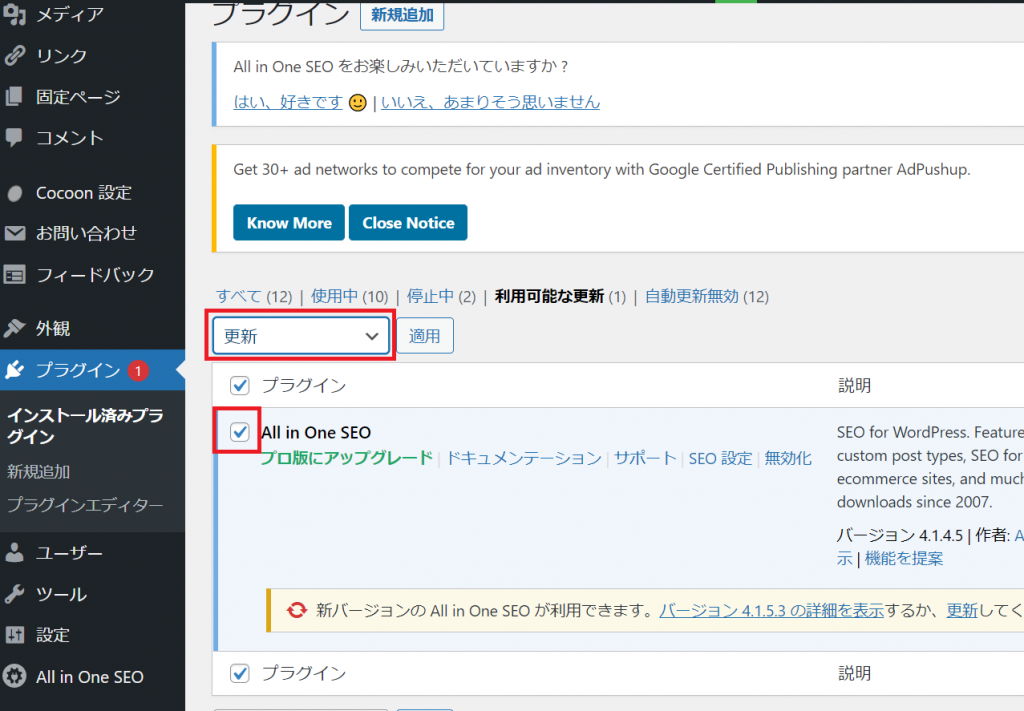
Task: Click はい、好きです link
Action: (288, 103)
